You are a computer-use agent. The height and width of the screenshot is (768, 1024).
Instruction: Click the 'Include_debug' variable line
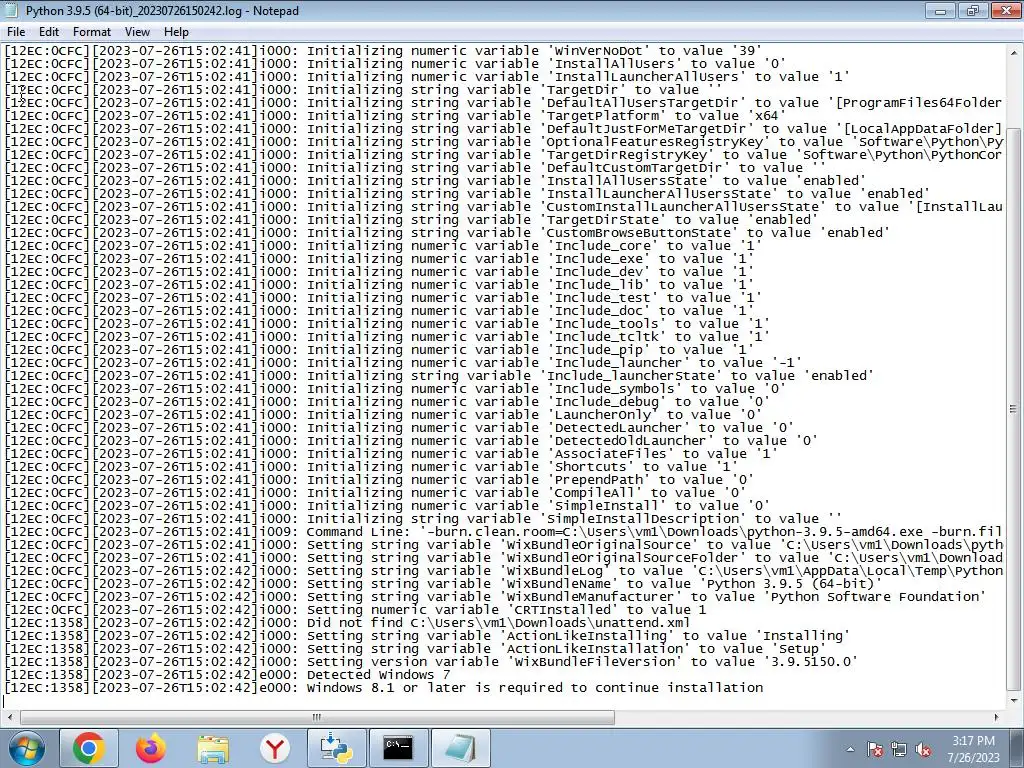point(387,402)
